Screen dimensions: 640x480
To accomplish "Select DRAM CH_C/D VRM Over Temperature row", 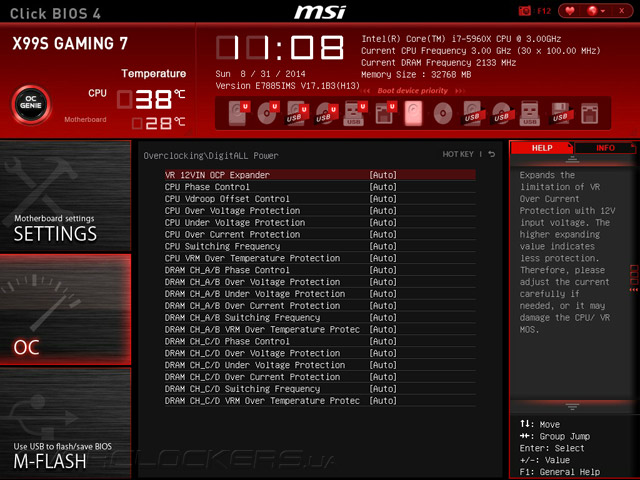I will point(320,401).
